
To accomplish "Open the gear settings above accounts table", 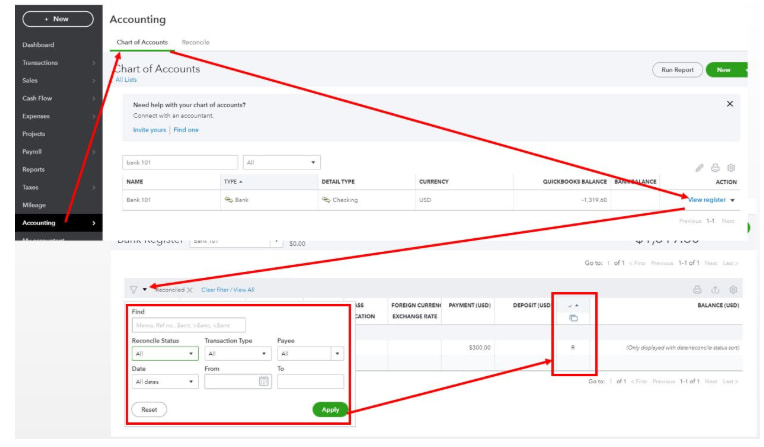I will tap(731, 168).
